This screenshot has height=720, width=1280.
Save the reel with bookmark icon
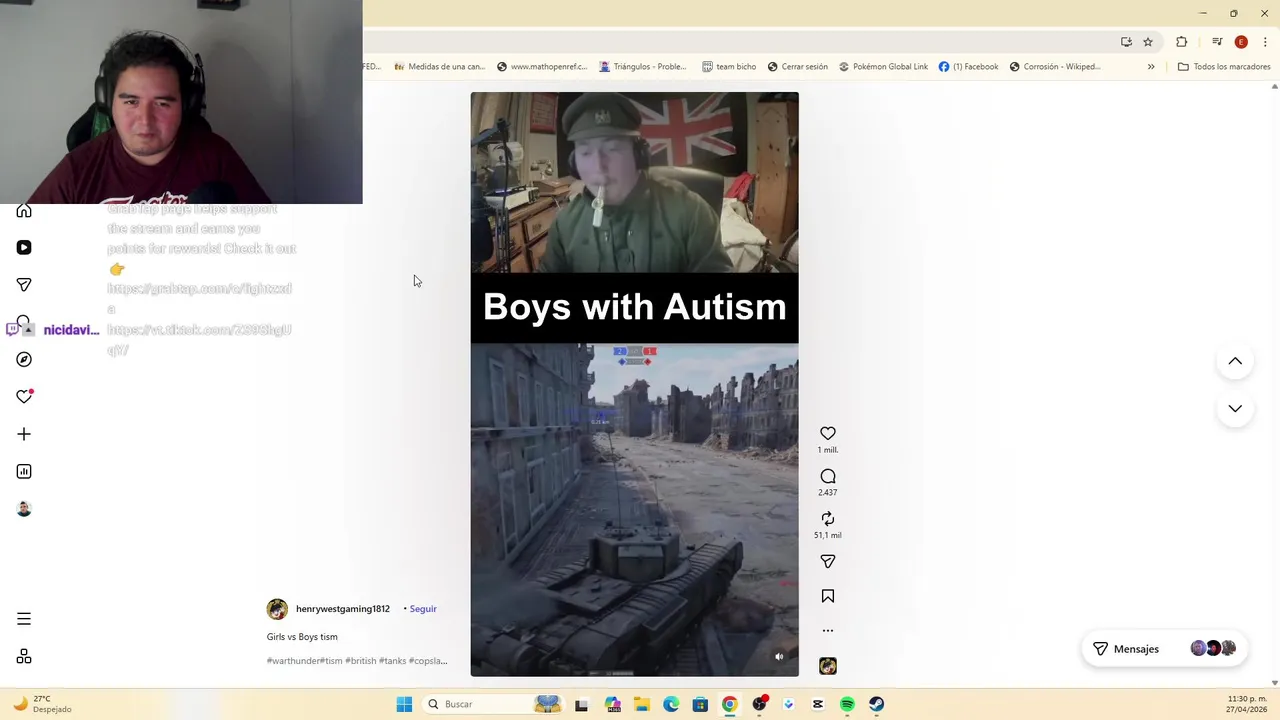click(x=828, y=596)
